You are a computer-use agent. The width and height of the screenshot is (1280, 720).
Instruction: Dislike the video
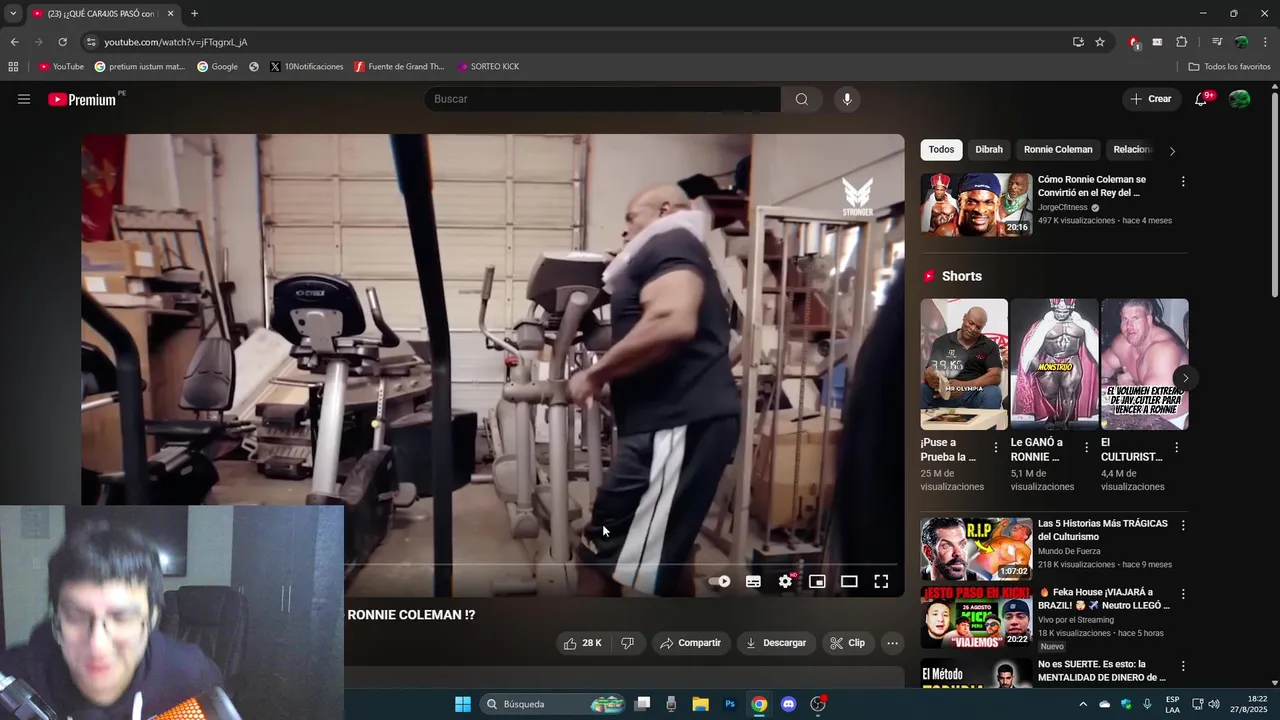[x=627, y=643]
